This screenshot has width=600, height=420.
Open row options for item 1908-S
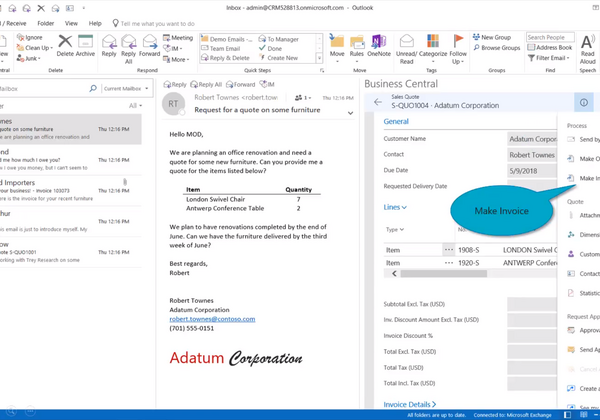pyautogui.click(x=448, y=250)
